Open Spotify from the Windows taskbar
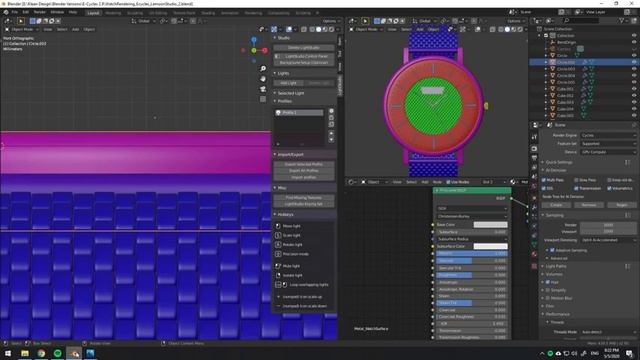This screenshot has width=640, height=360. pos(58,353)
